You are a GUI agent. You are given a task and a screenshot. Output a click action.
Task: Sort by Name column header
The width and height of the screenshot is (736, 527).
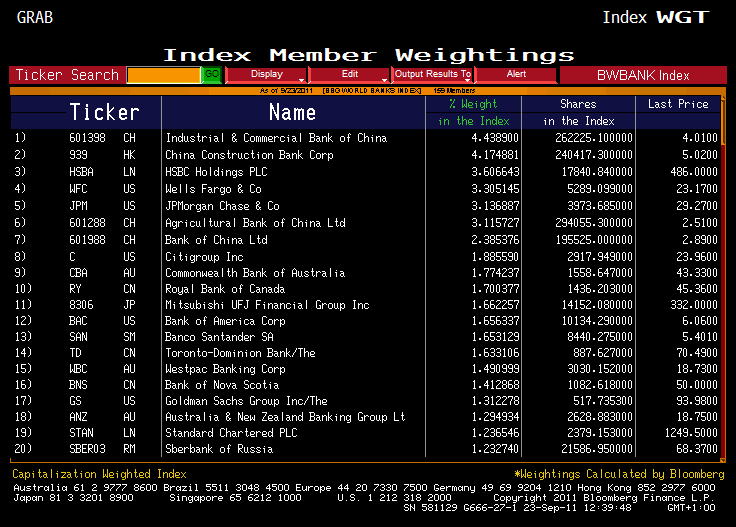(x=292, y=113)
